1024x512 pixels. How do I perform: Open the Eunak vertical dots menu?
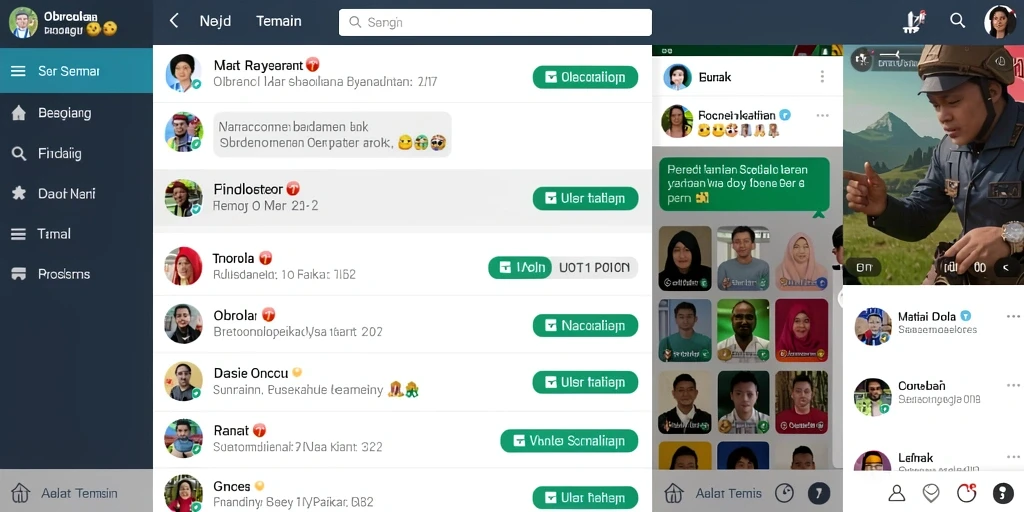coord(822,77)
